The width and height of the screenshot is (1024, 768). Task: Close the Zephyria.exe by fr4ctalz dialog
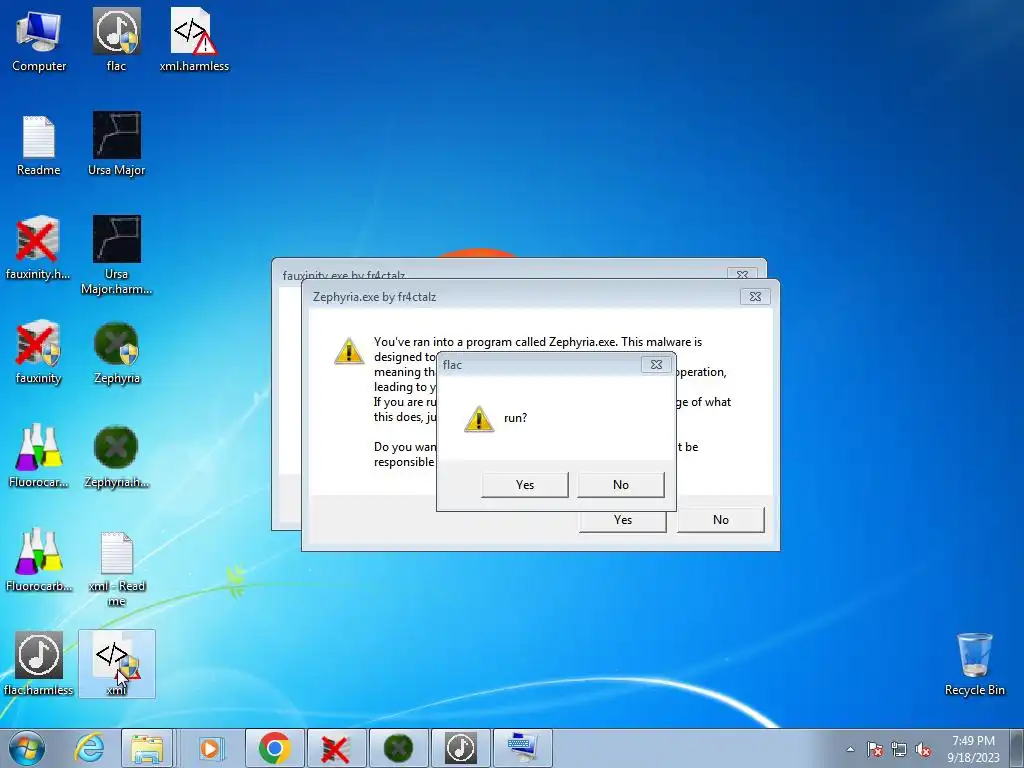click(755, 296)
